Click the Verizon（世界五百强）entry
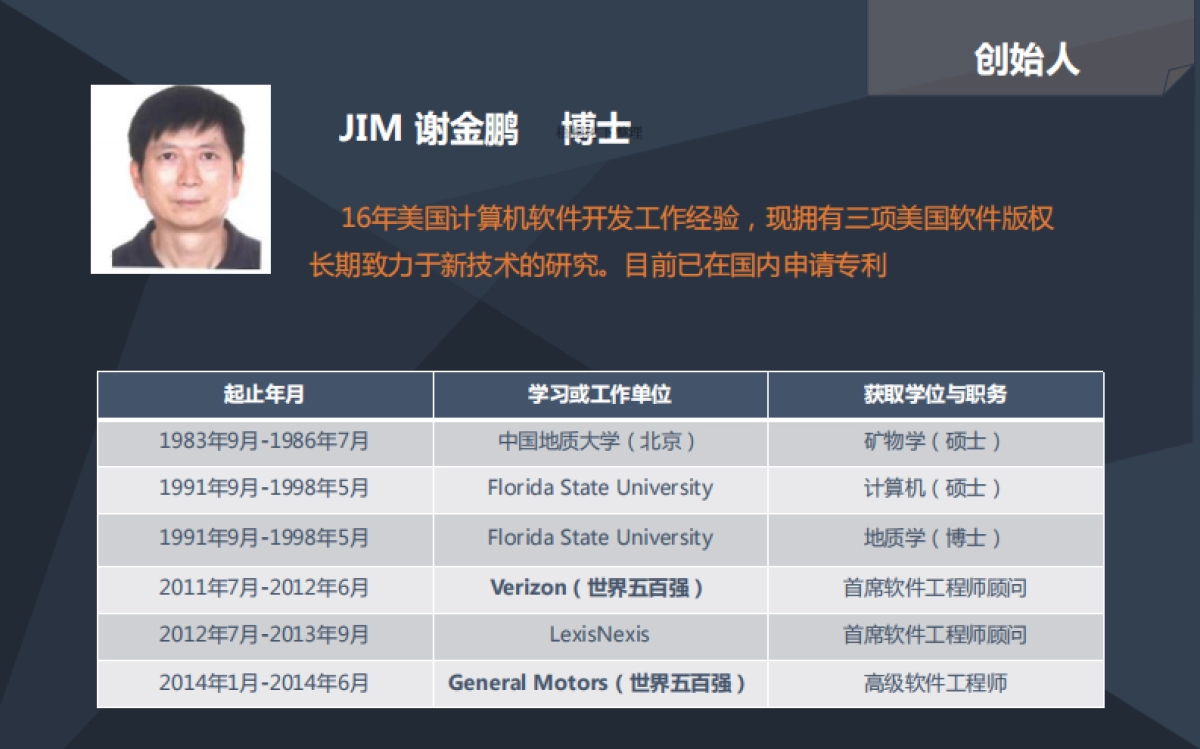The height and width of the screenshot is (749, 1200). 598,587
